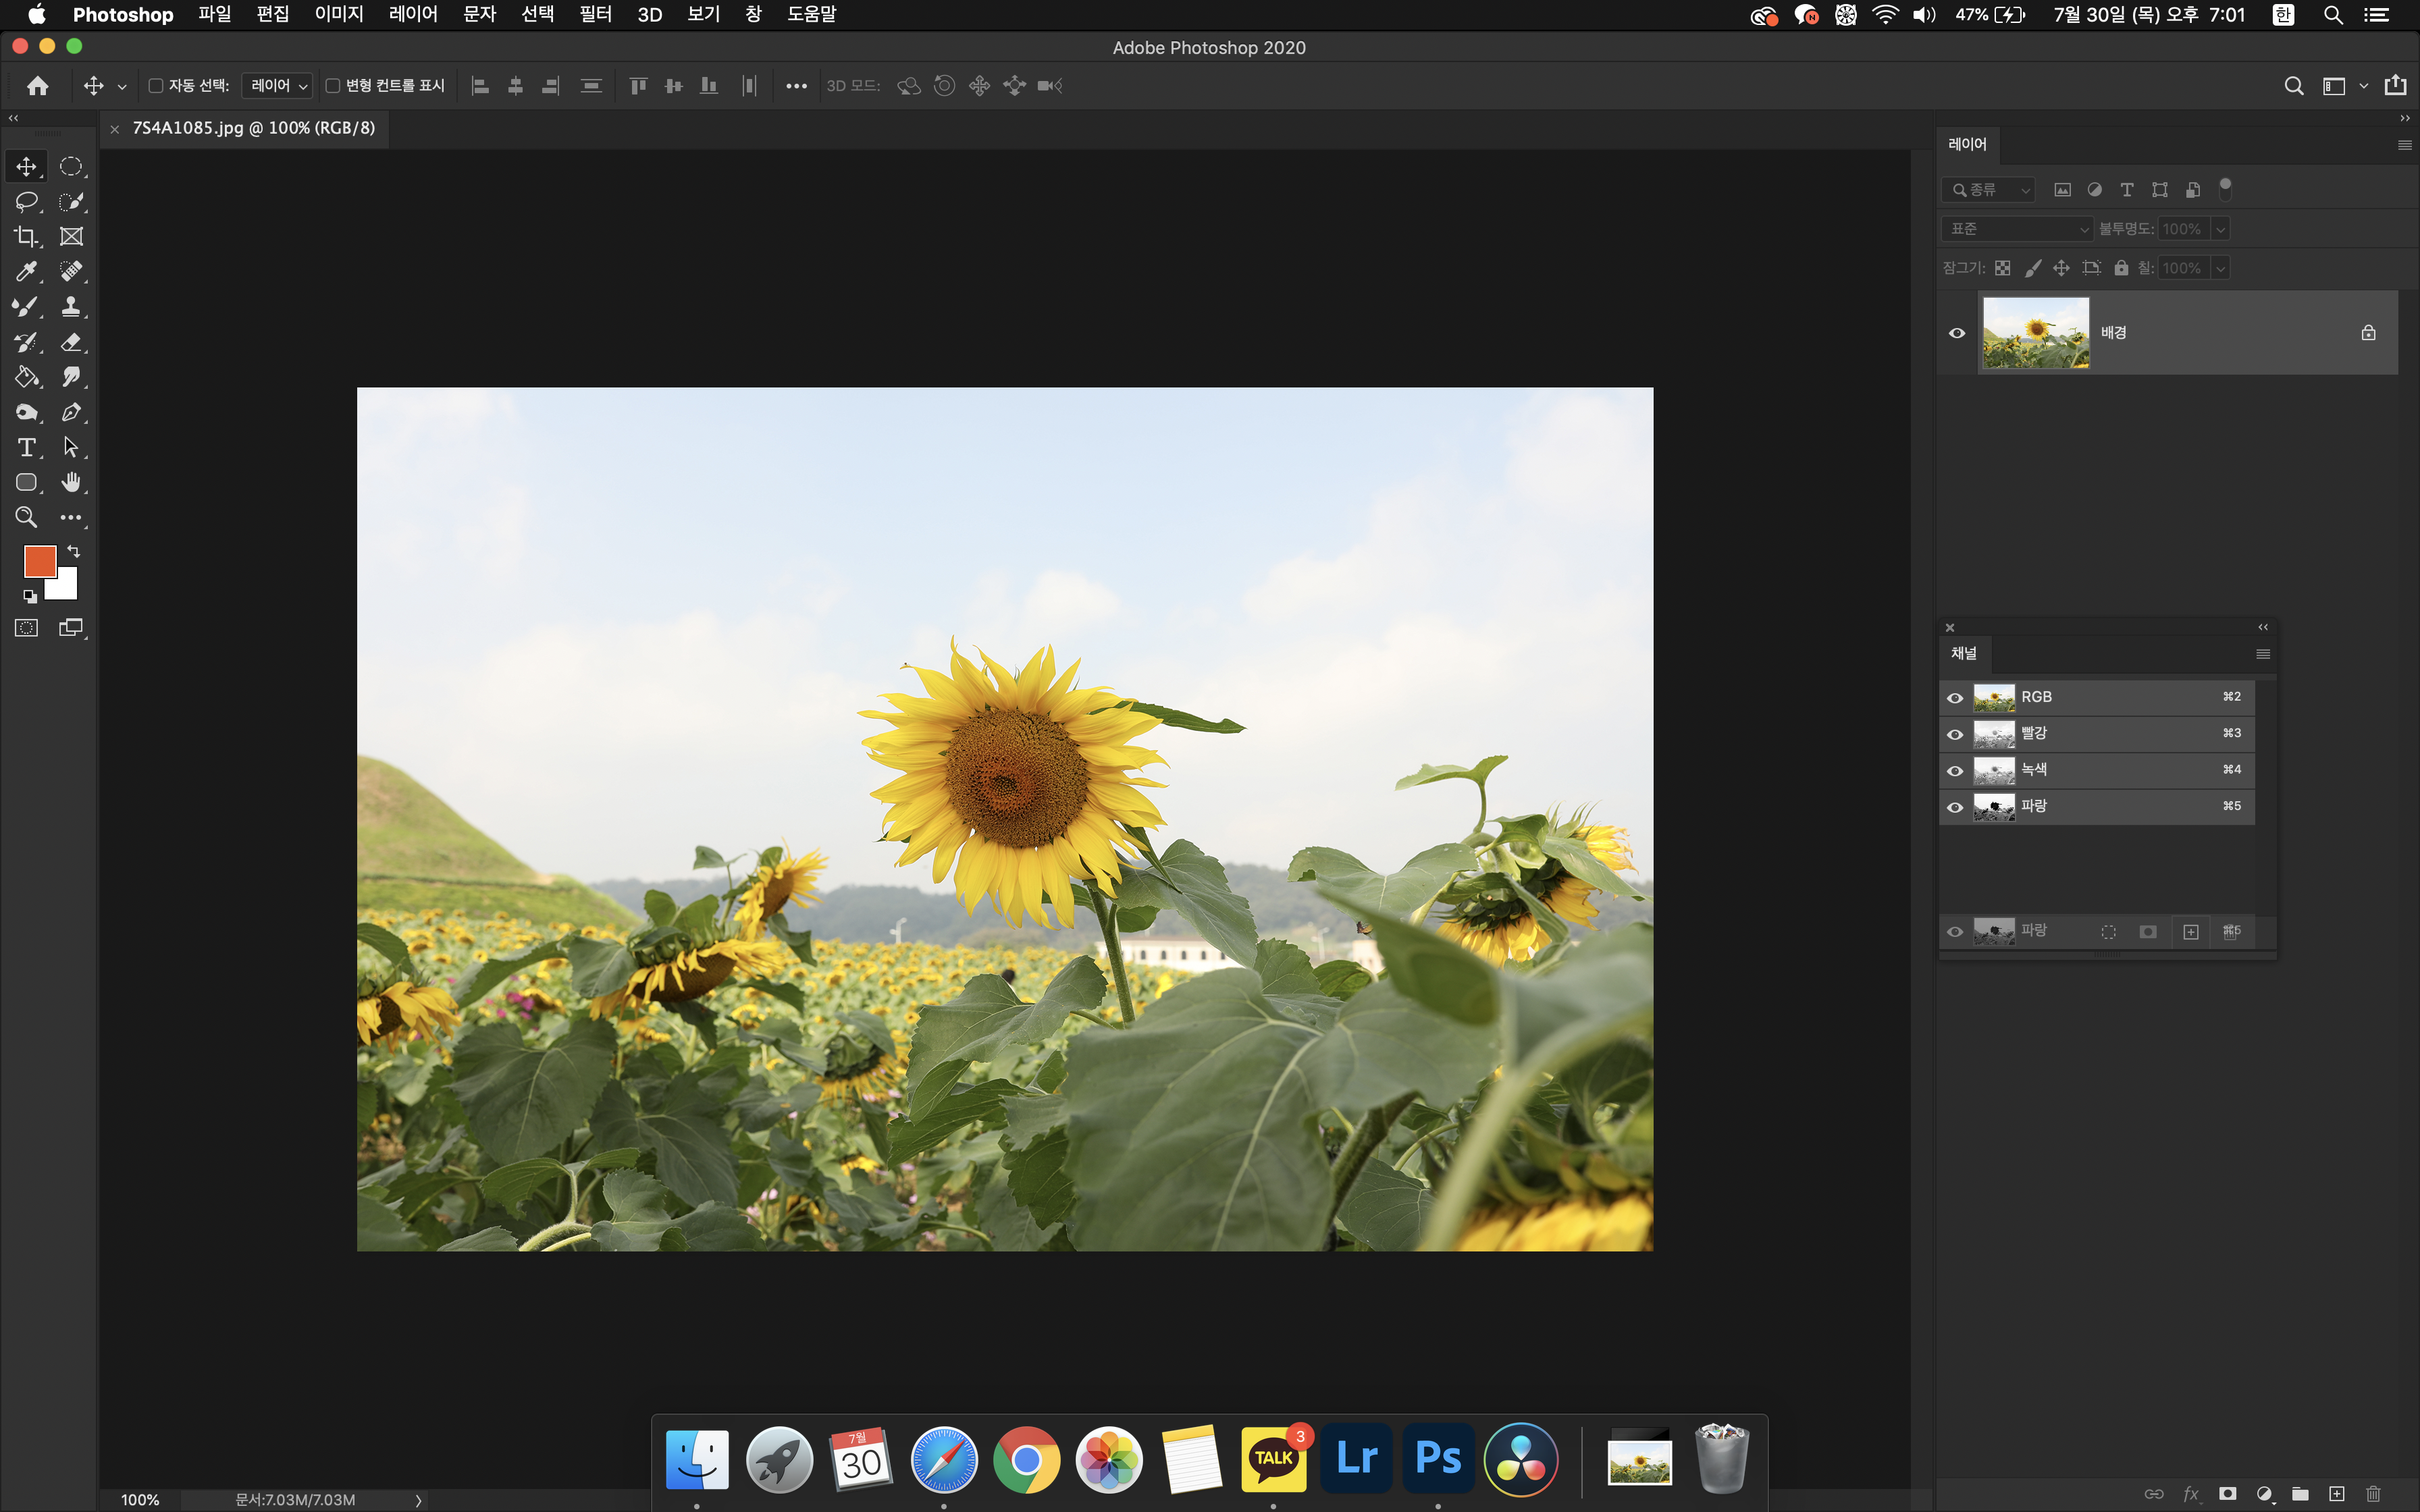Select the Zoom tool in toolbar

point(26,517)
